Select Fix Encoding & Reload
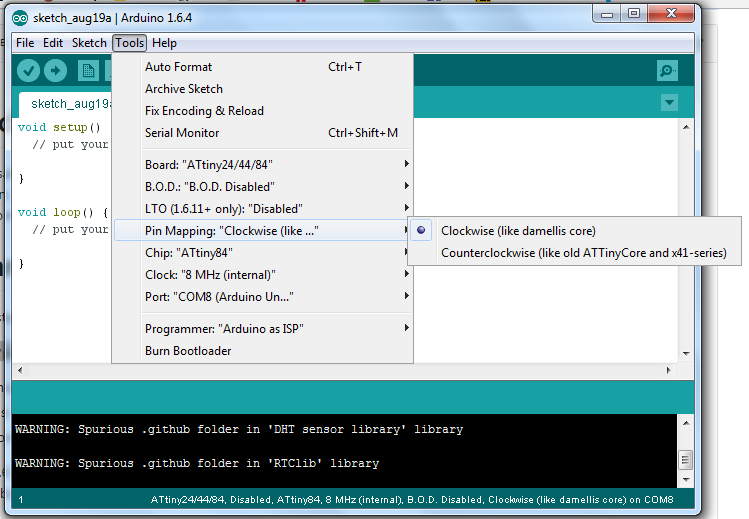Image resolution: width=749 pixels, height=519 pixels. pyautogui.click(x=263, y=111)
